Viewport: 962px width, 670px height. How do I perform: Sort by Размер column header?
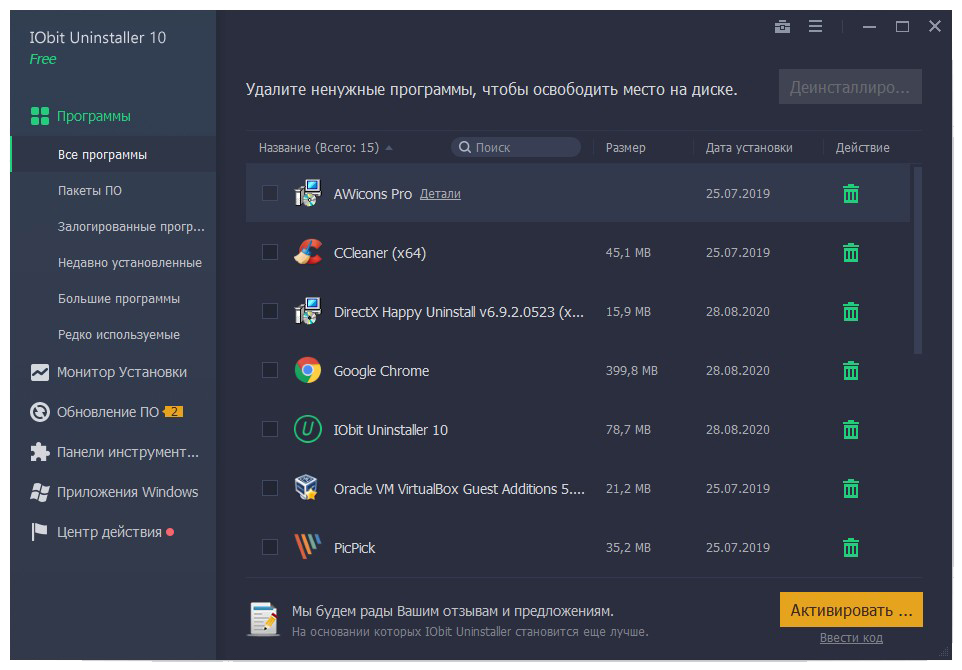pos(626,148)
